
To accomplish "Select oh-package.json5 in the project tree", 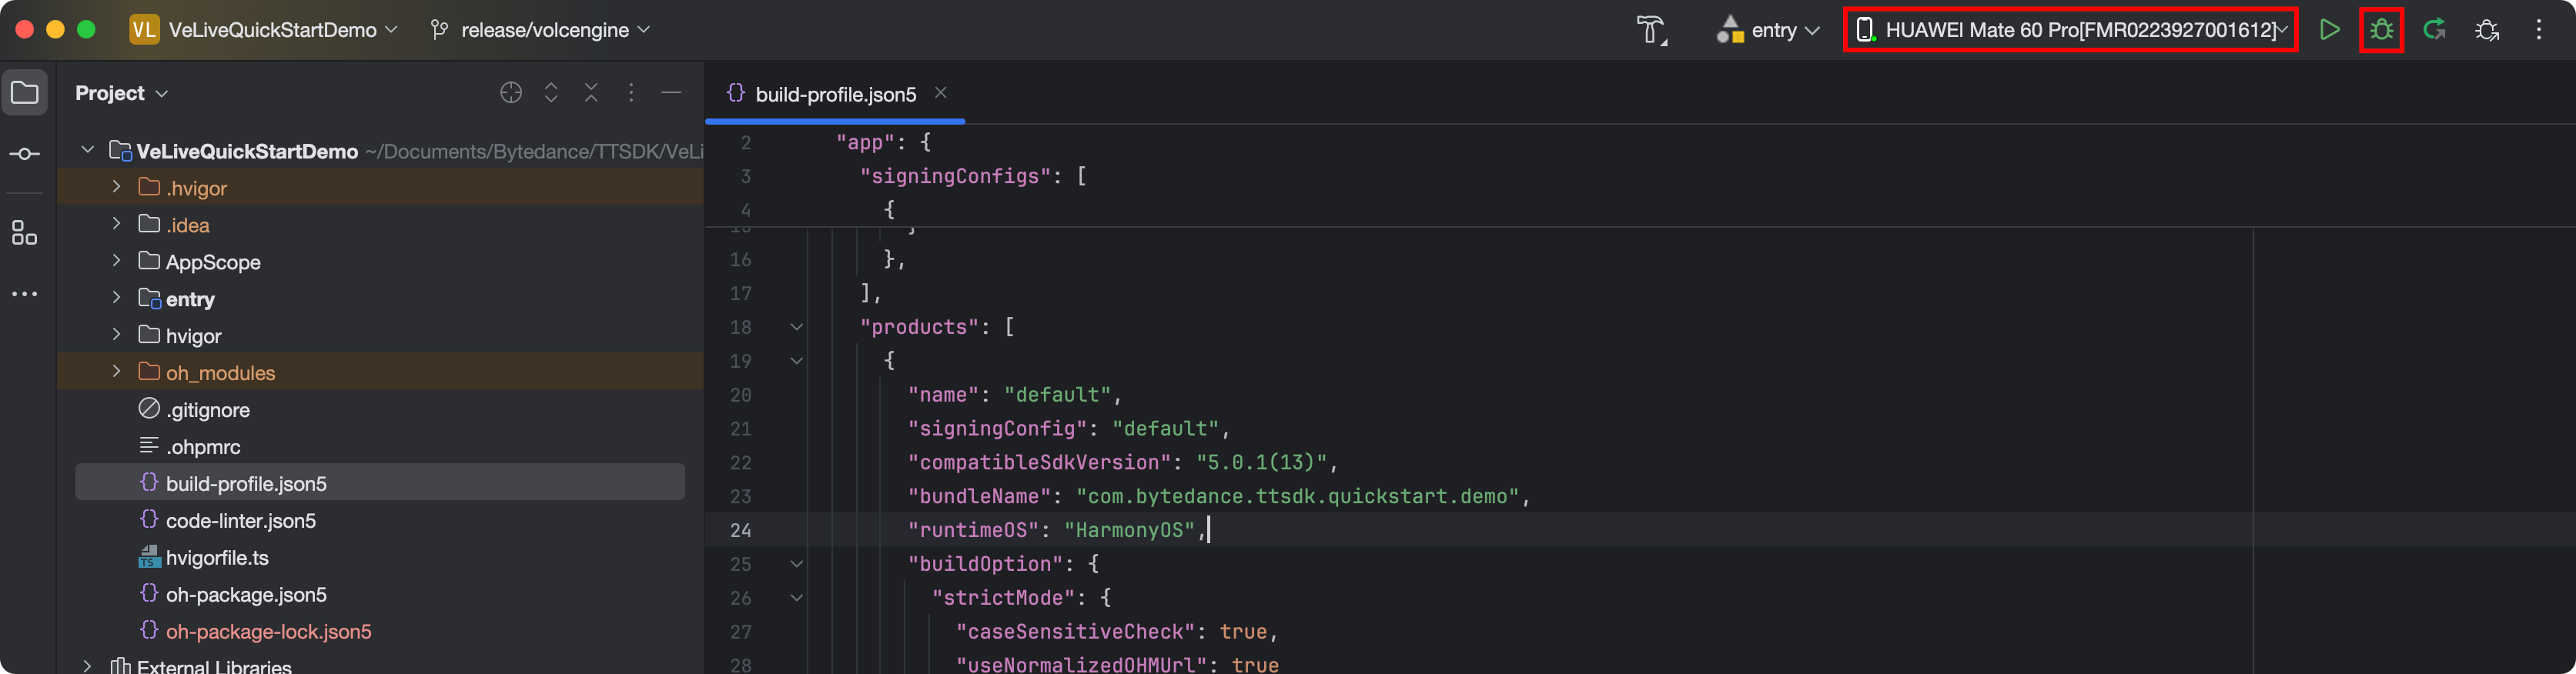I will [x=246, y=595].
